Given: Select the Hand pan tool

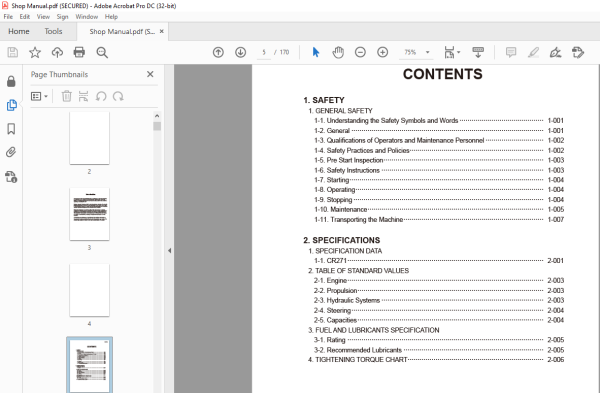Looking at the screenshot, I should (x=338, y=52).
